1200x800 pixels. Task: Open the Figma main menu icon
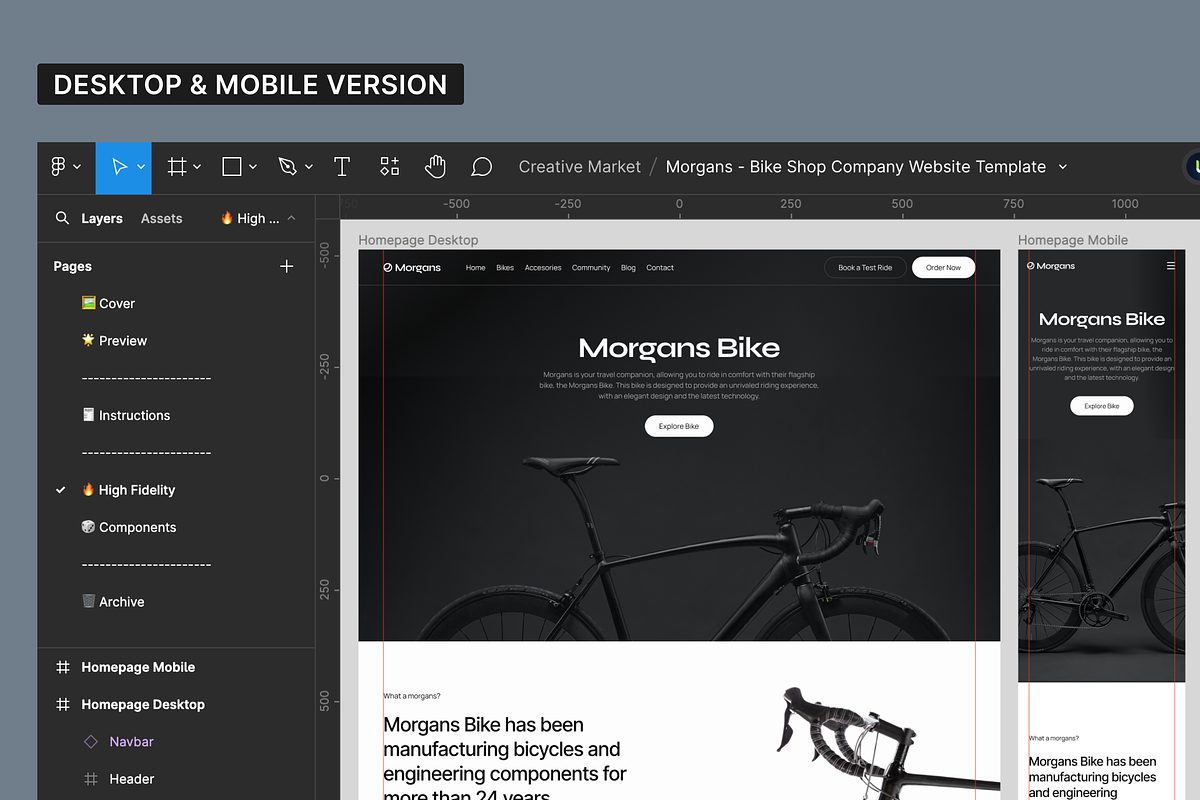coord(58,167)
